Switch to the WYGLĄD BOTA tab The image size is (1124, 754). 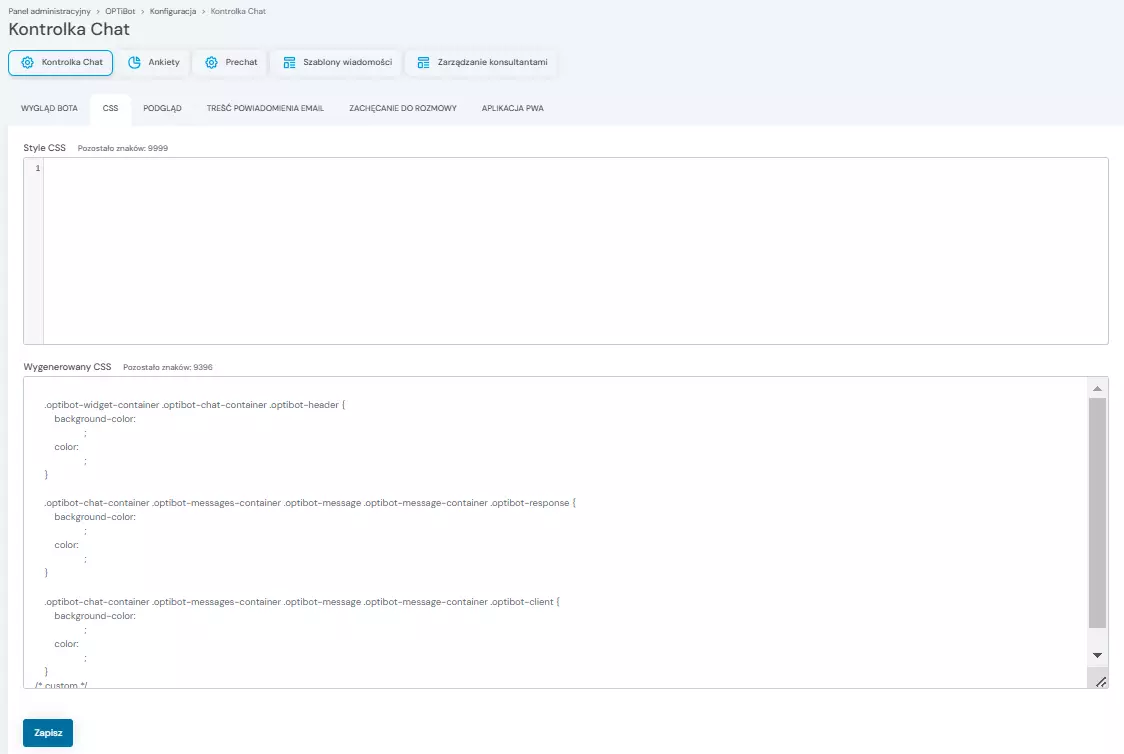(x=48, y=108)
